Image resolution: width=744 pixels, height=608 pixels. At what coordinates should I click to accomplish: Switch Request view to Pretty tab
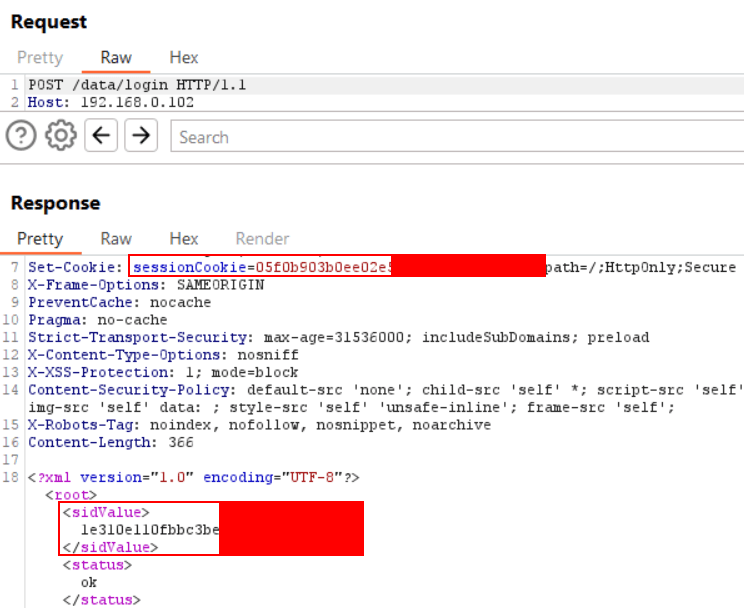(x=40, y=57)
